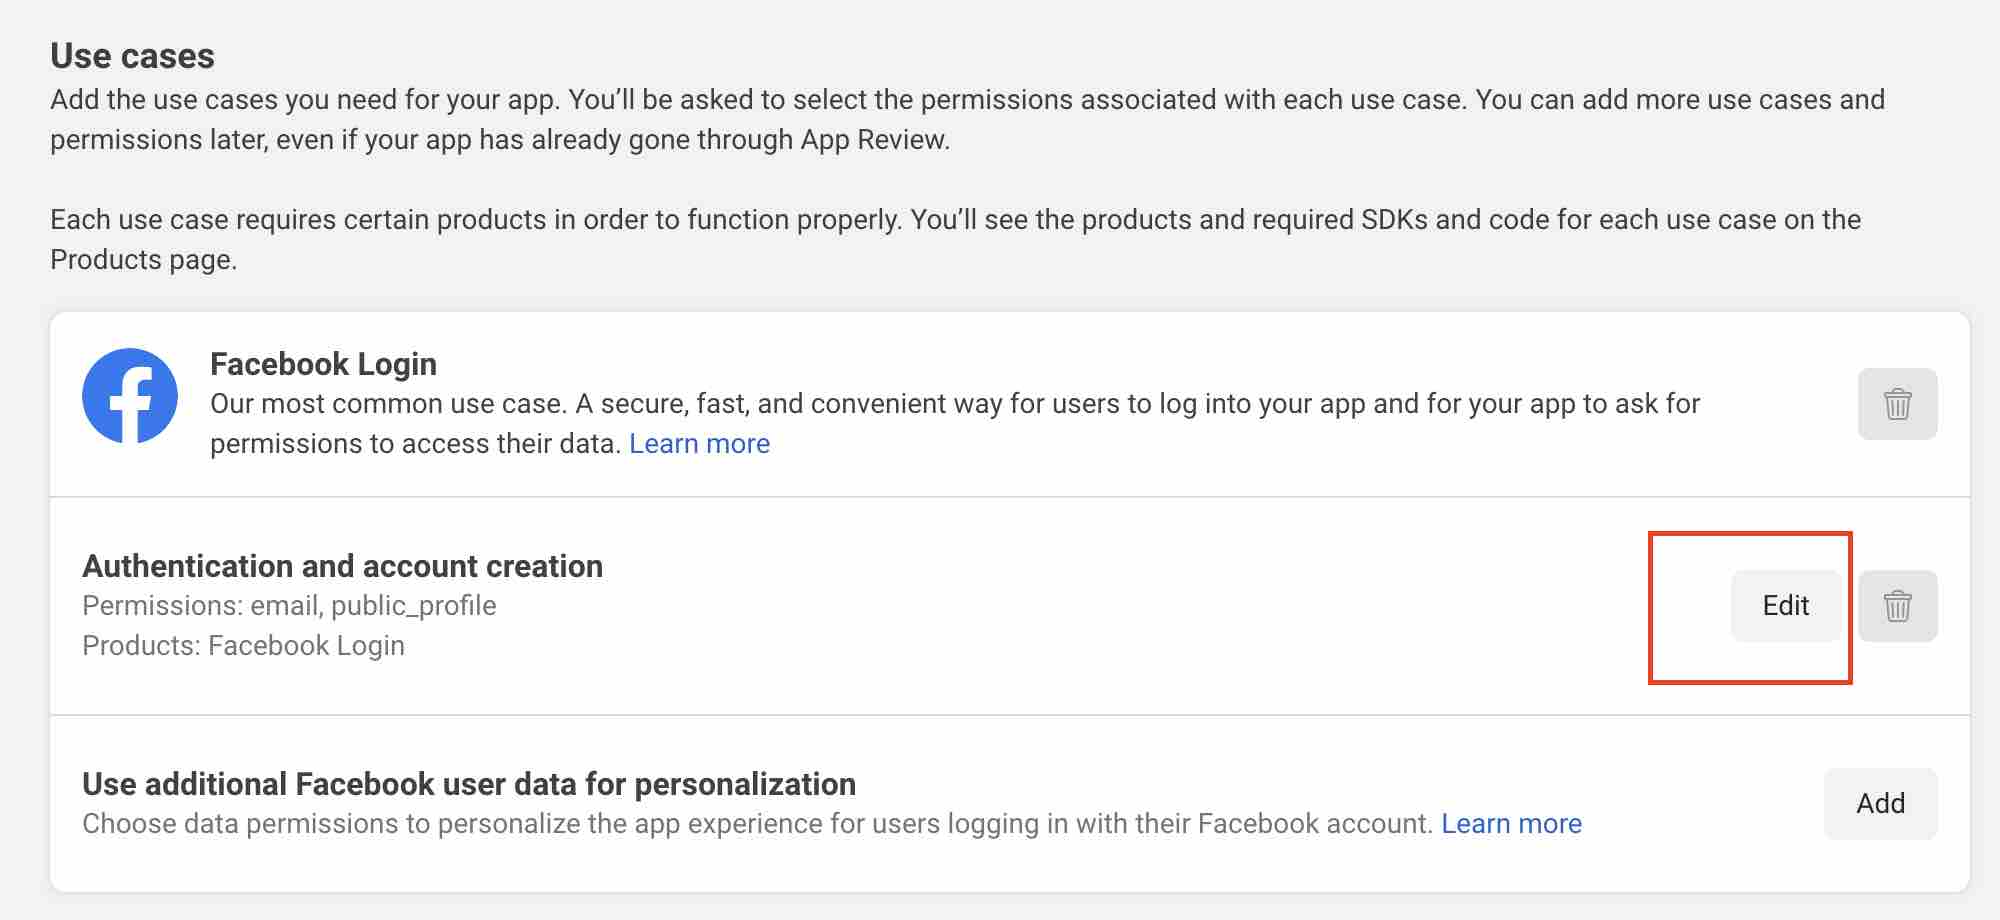Viewport: 2000px width, 920px height.
Task: Delete the Facebook Login use case
Action: pyautogui.click(x=1897, y=404)
